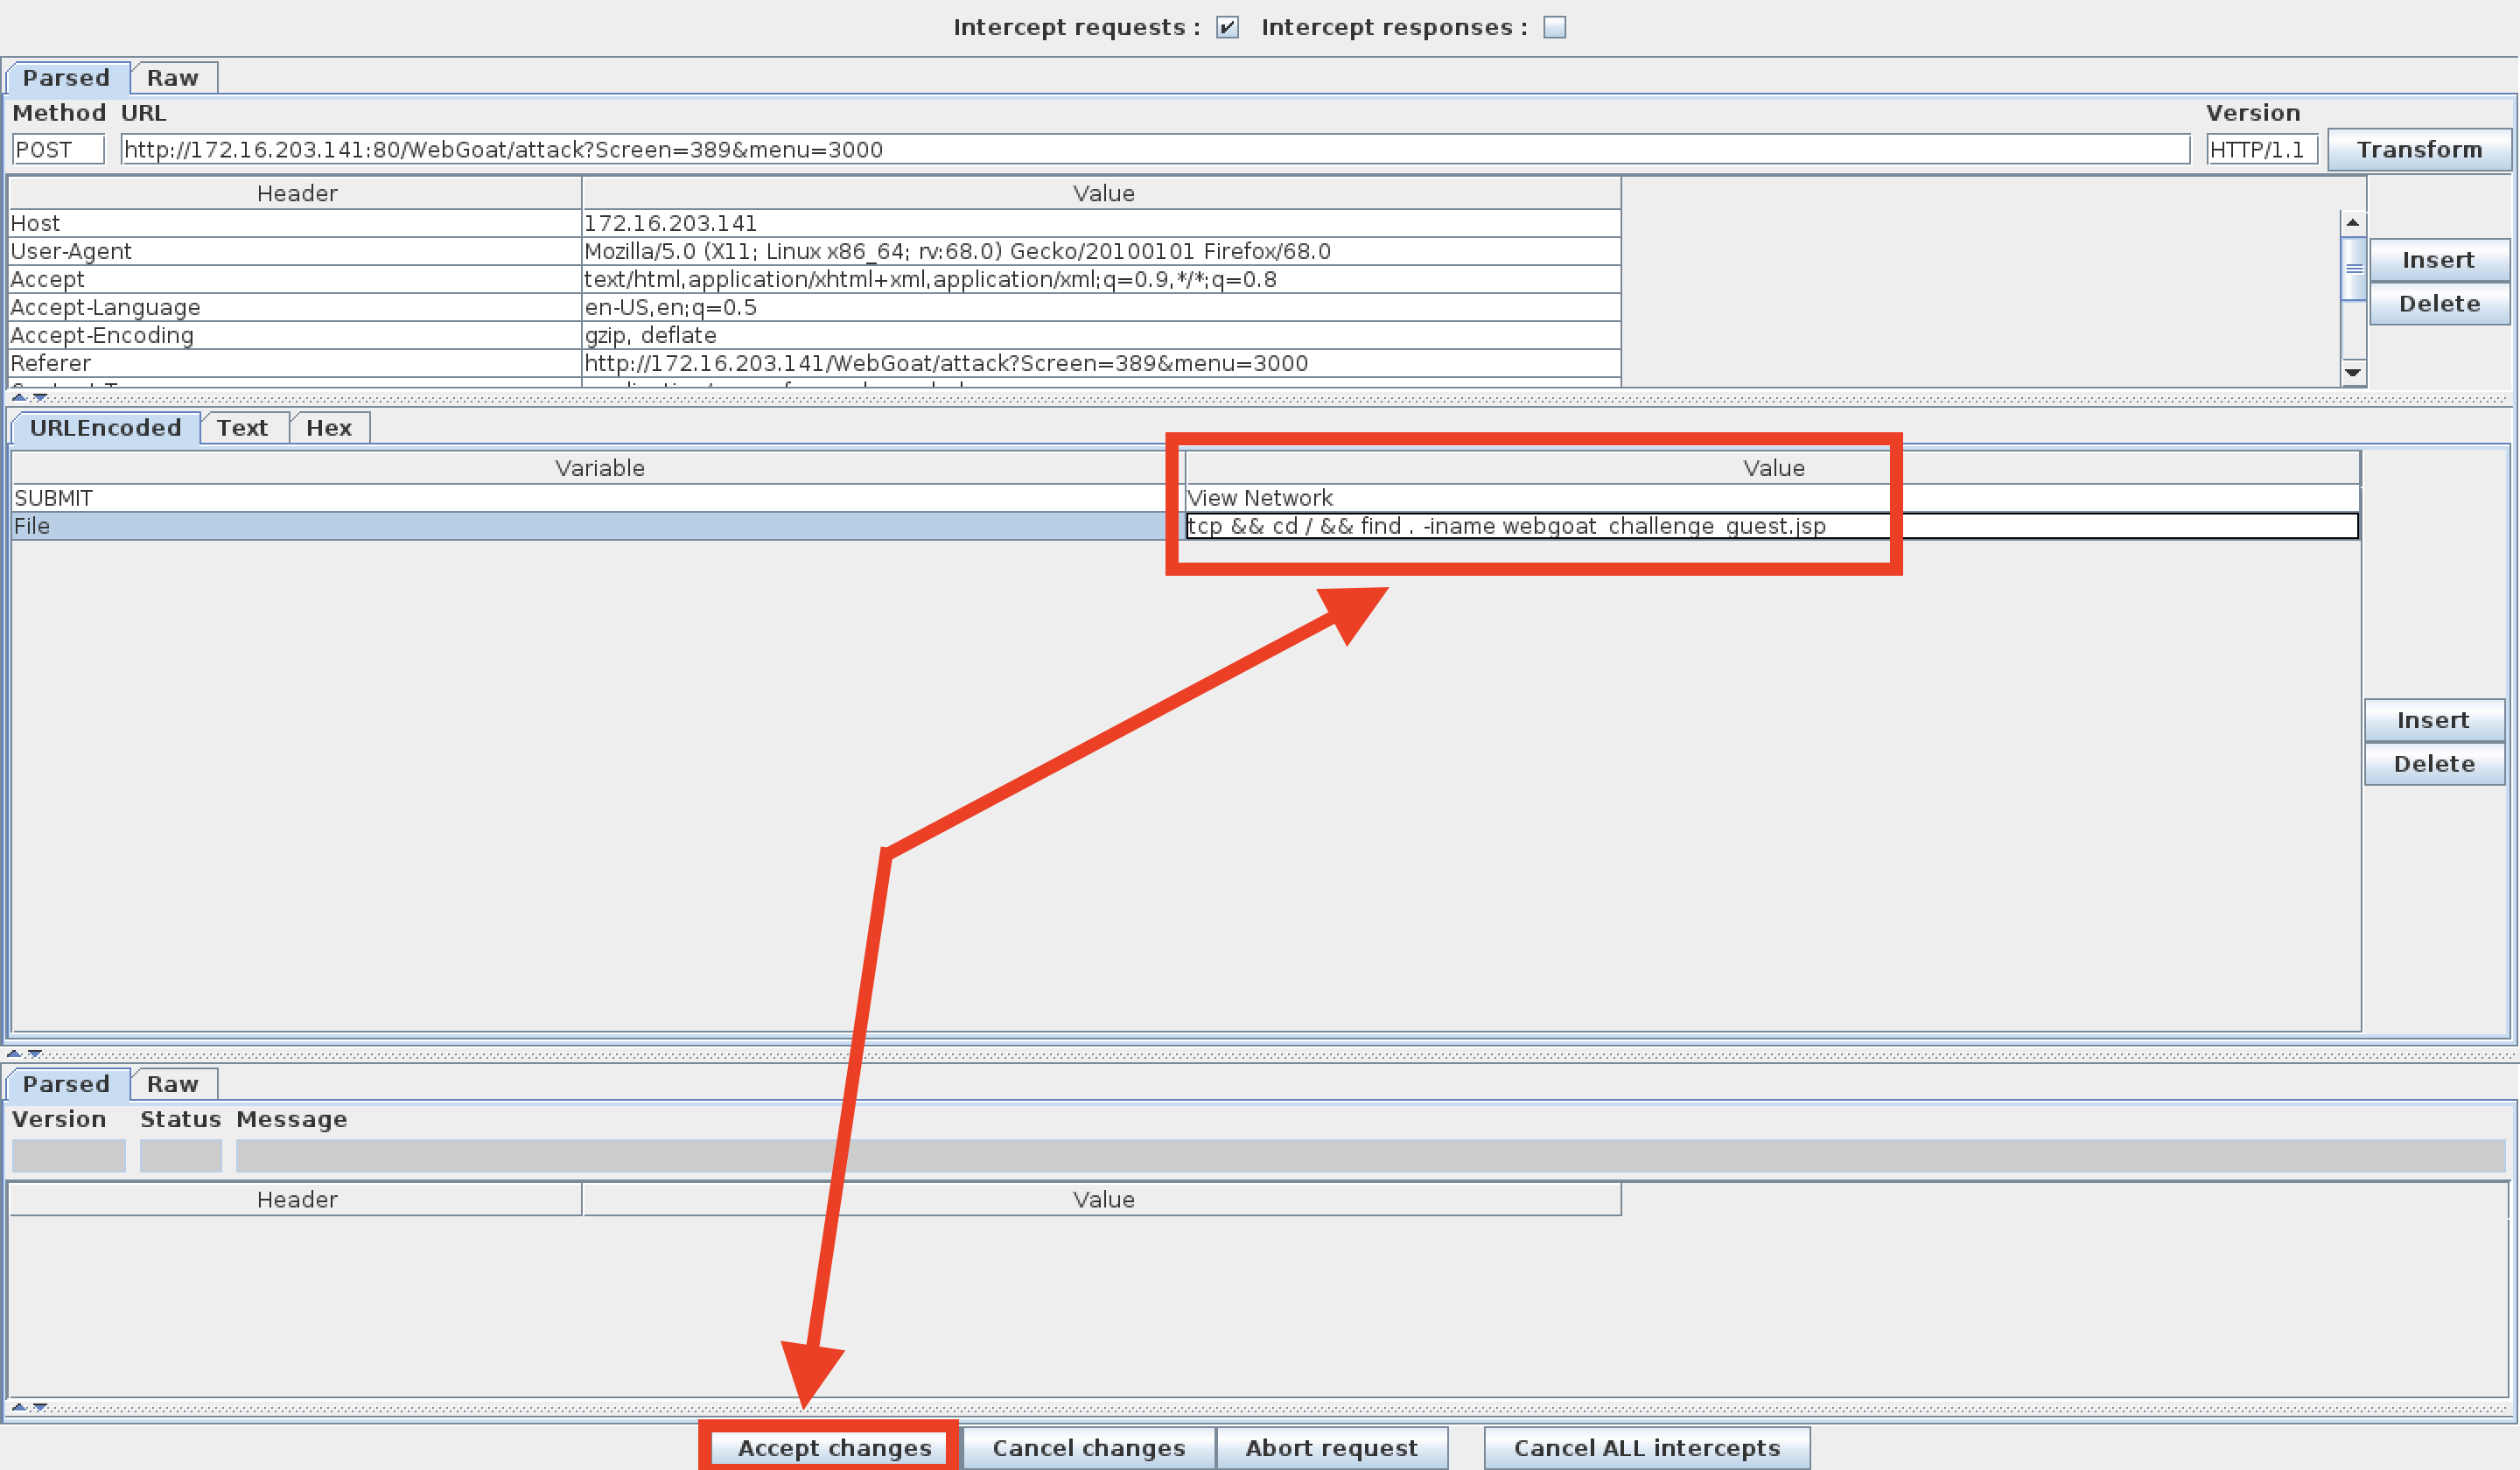Switch to the response Raw tab
2520x1470 pixels.
172,1084
